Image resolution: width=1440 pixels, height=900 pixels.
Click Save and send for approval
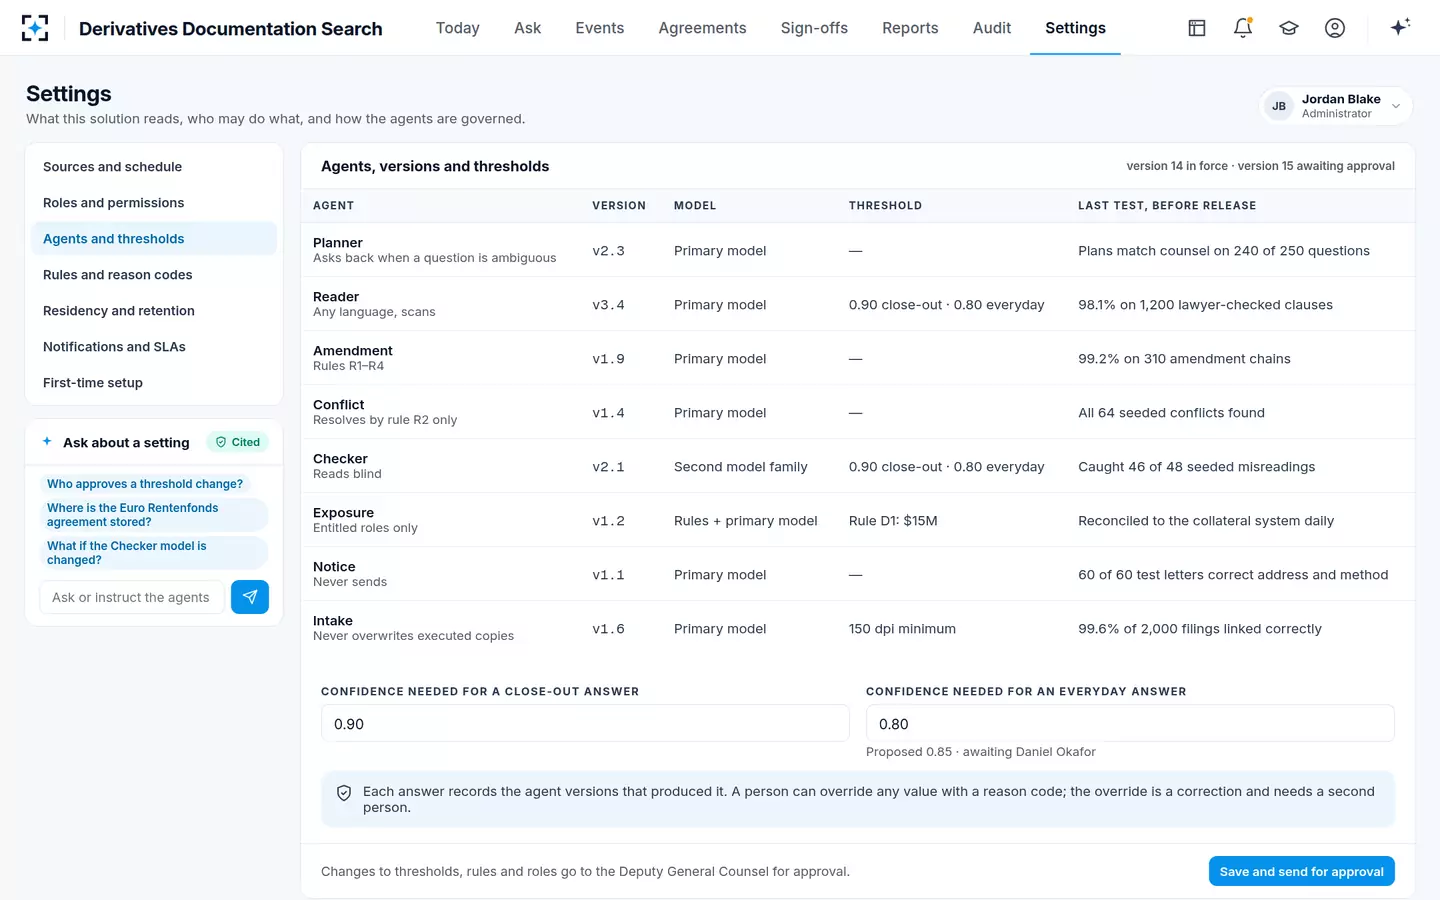pyautogui.click(x=1301, y=872)
